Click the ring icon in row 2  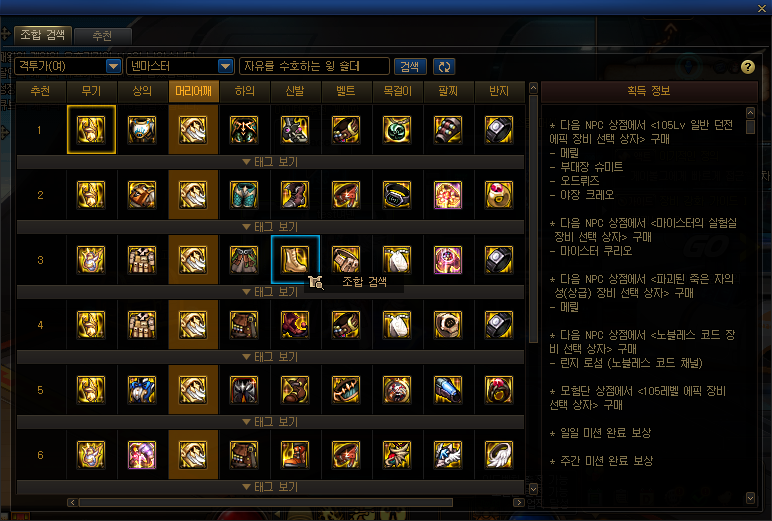(x=499, y=195)
